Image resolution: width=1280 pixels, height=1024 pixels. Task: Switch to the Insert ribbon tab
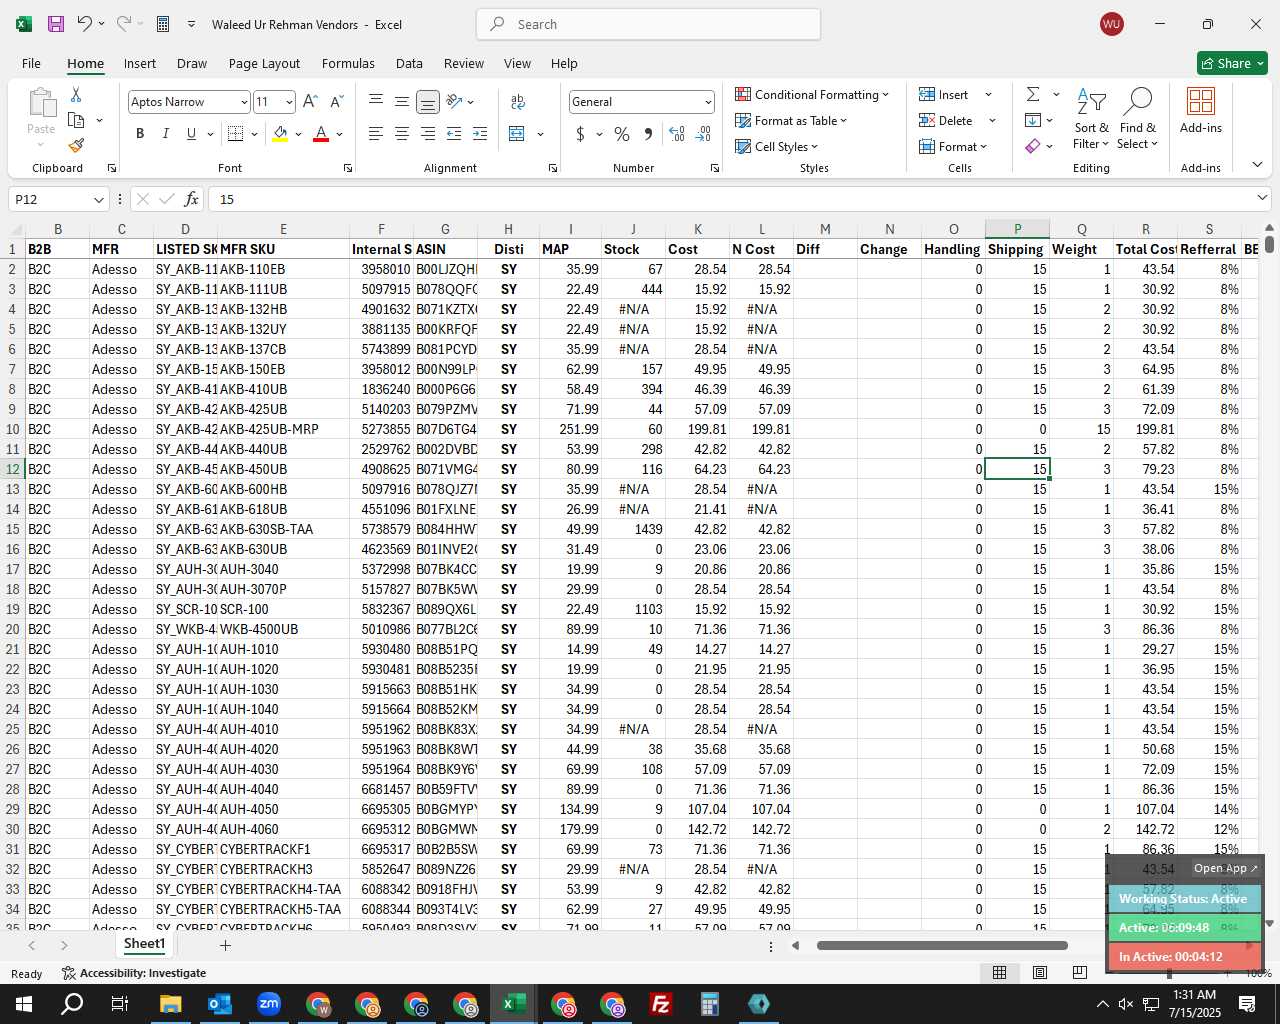pos(140,63)
